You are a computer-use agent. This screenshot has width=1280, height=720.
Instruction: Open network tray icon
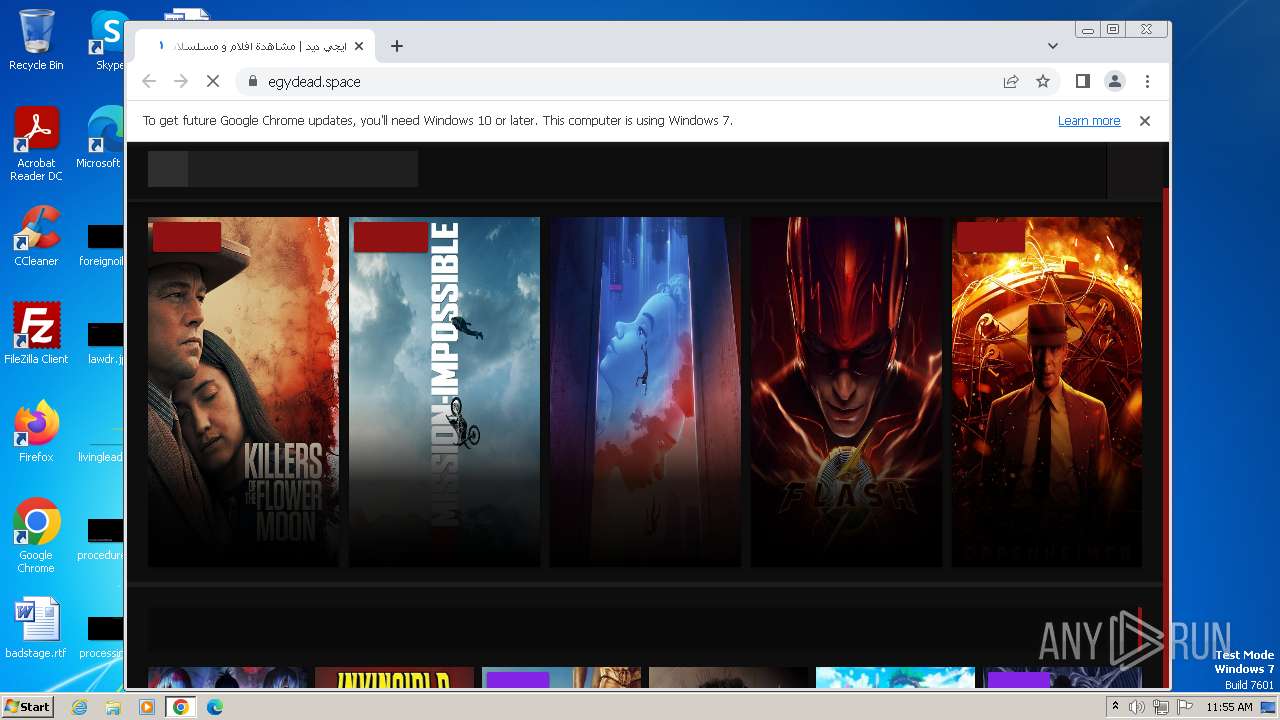(x=1160, y=707)
